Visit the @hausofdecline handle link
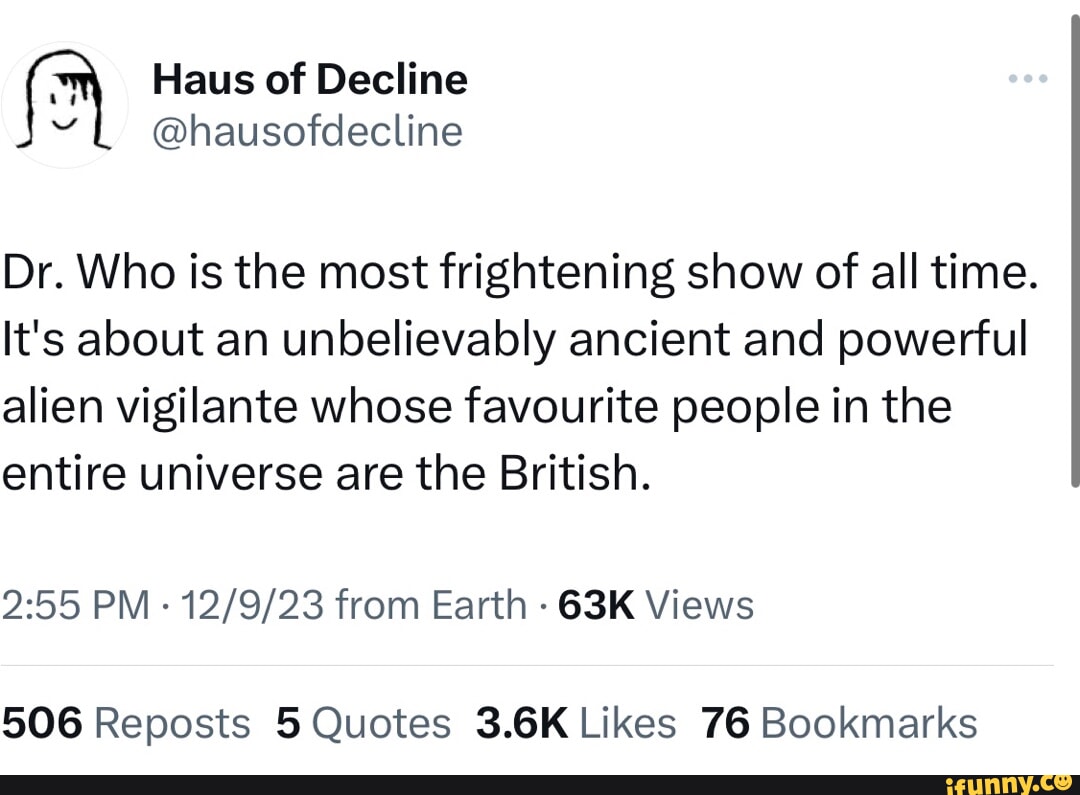 307,131
